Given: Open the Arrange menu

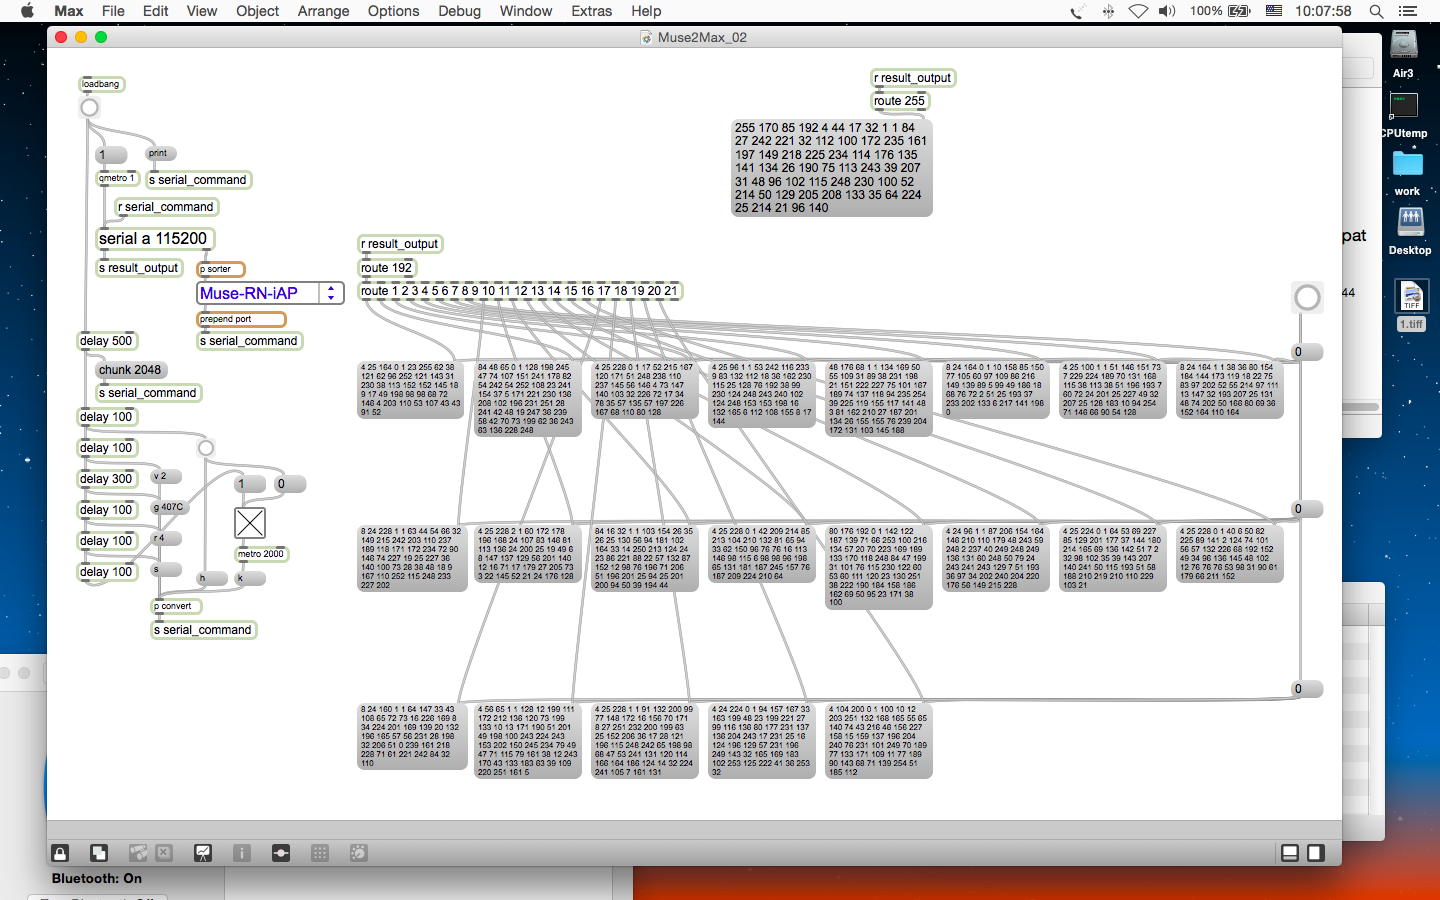Looking at the screenshot, I should 323,11.
